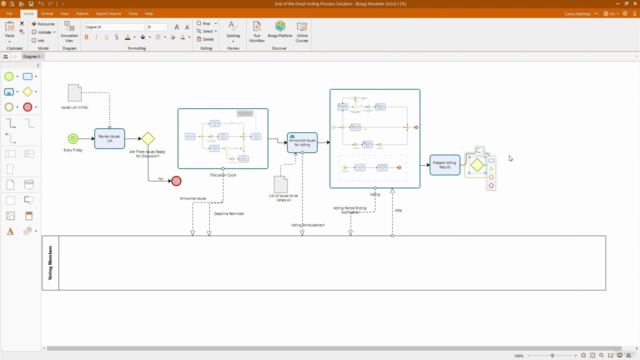640x360 pixels.
Task: Open Simulation View
Action: click(x=69, y=31)
